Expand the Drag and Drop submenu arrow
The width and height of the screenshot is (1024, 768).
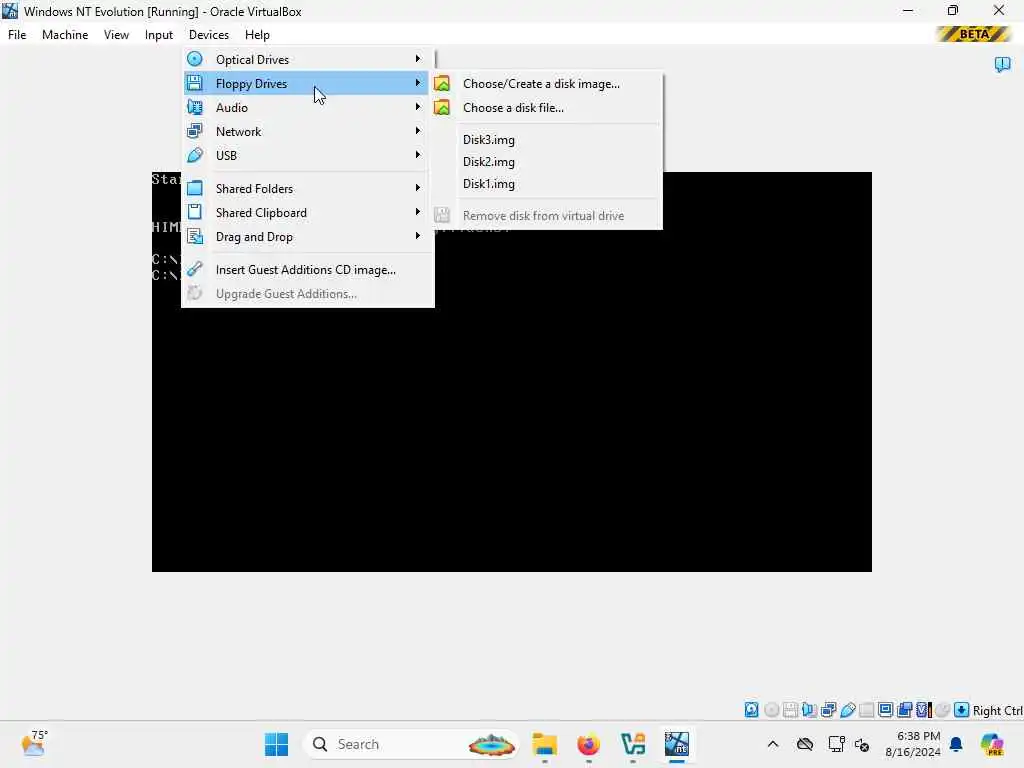[417, 236]
